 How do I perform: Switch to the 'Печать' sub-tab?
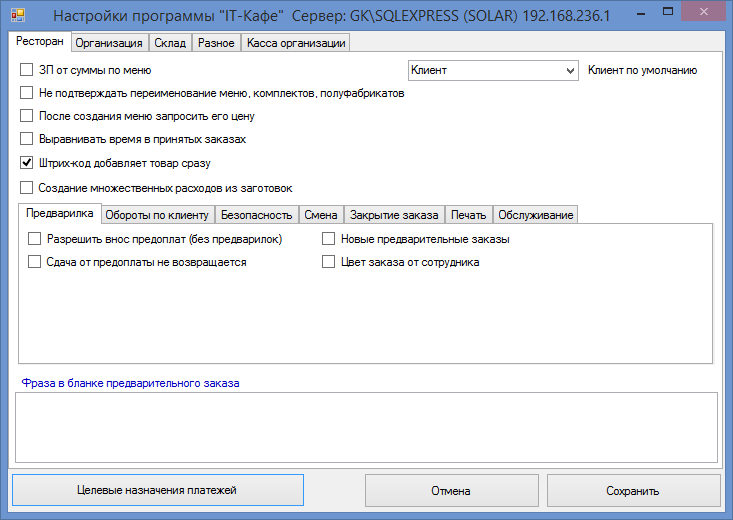pyautogui.click(x=467, y=215)
